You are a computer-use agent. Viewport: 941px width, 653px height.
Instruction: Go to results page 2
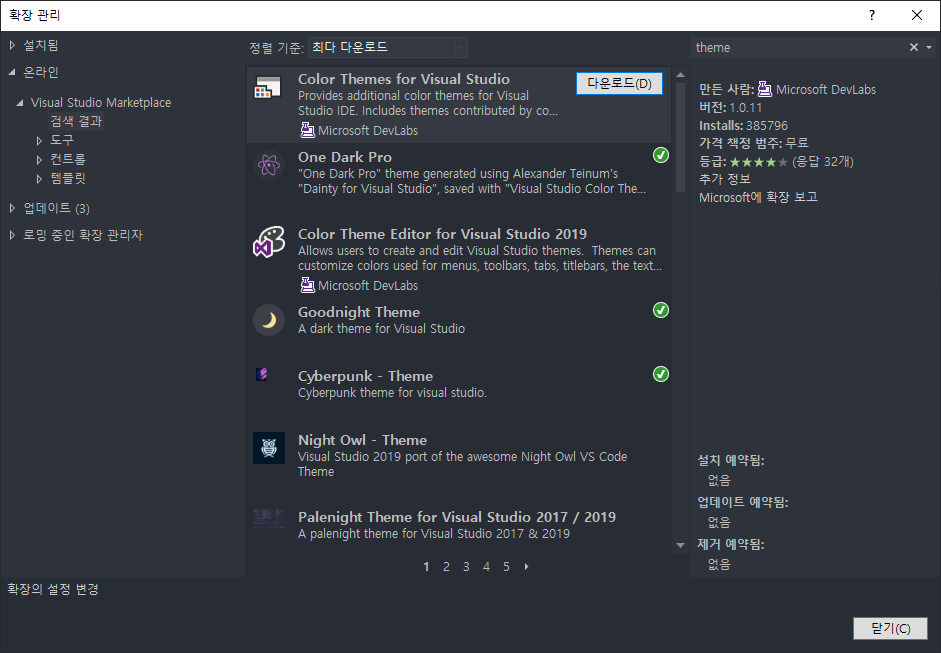tap(446, 567)
